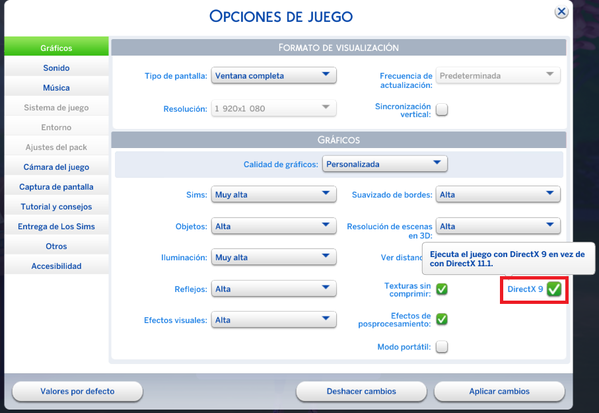Uncheck Texturas sin comprimir
The image size is (599, 413).
pos(442,289)
